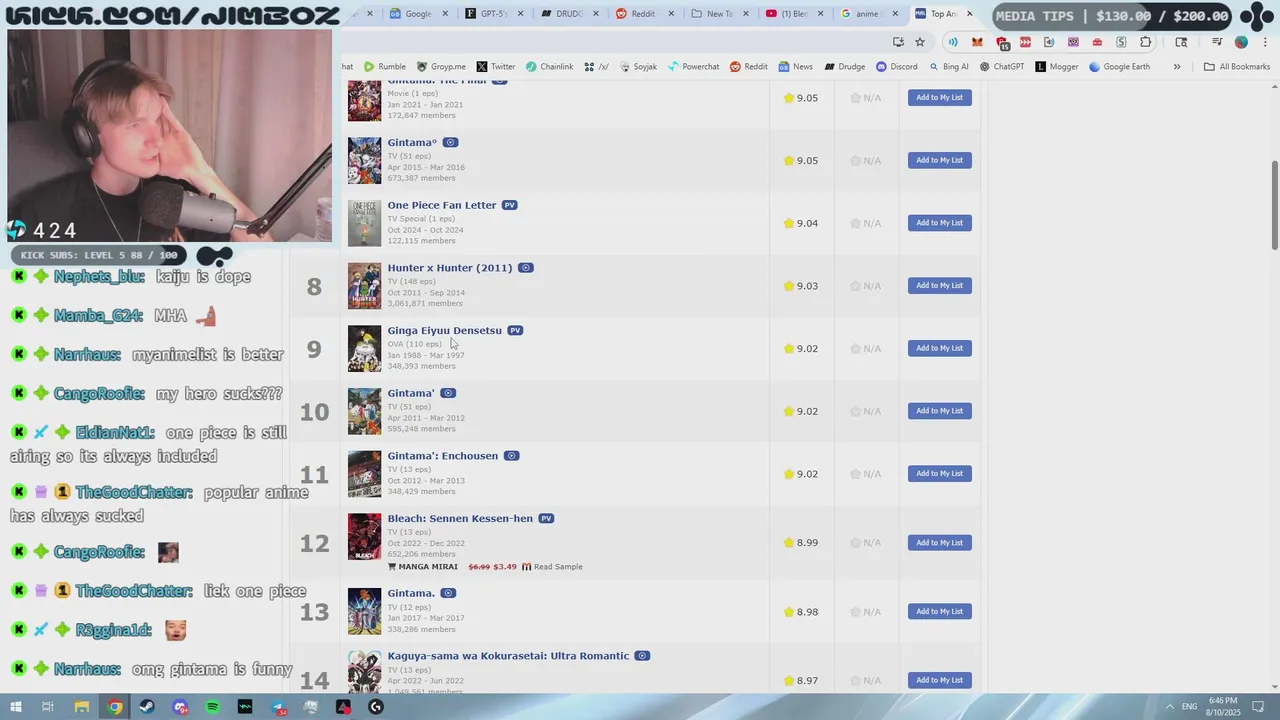Click the ENG language indicator in tray

point(1190,707)
